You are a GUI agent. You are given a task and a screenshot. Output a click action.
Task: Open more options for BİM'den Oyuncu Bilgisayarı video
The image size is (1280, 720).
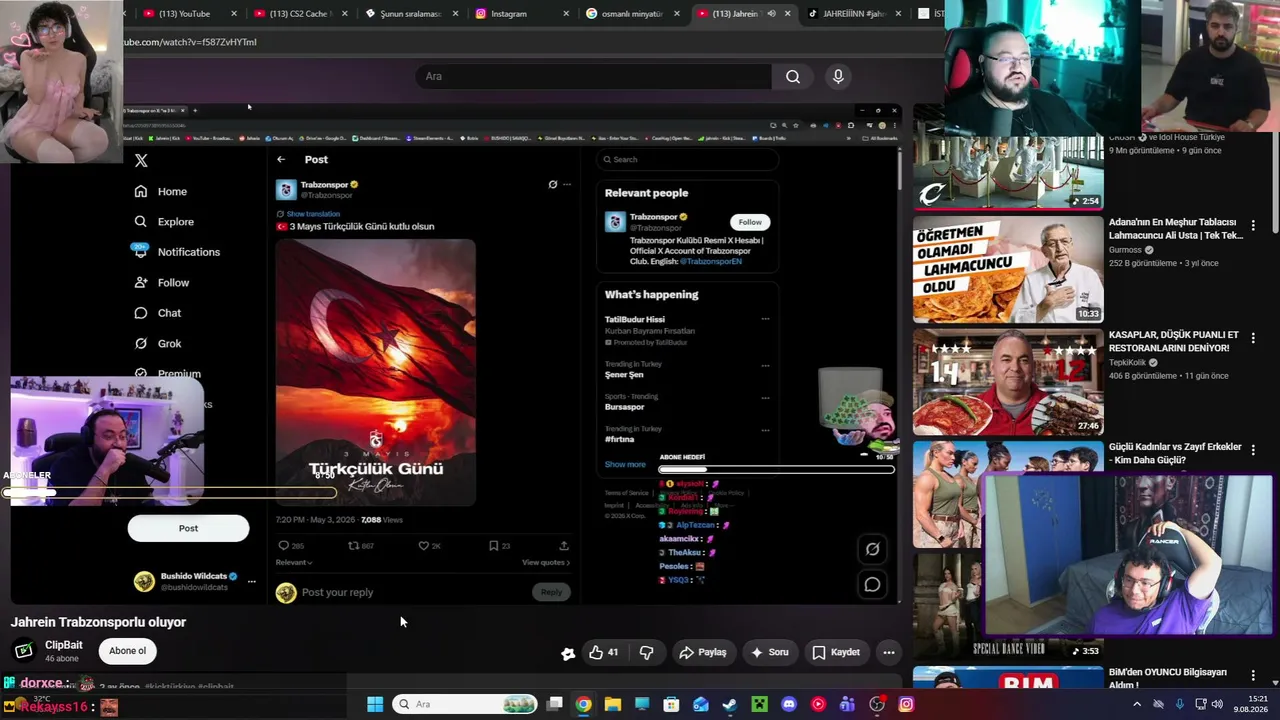tap(1253, 676)
